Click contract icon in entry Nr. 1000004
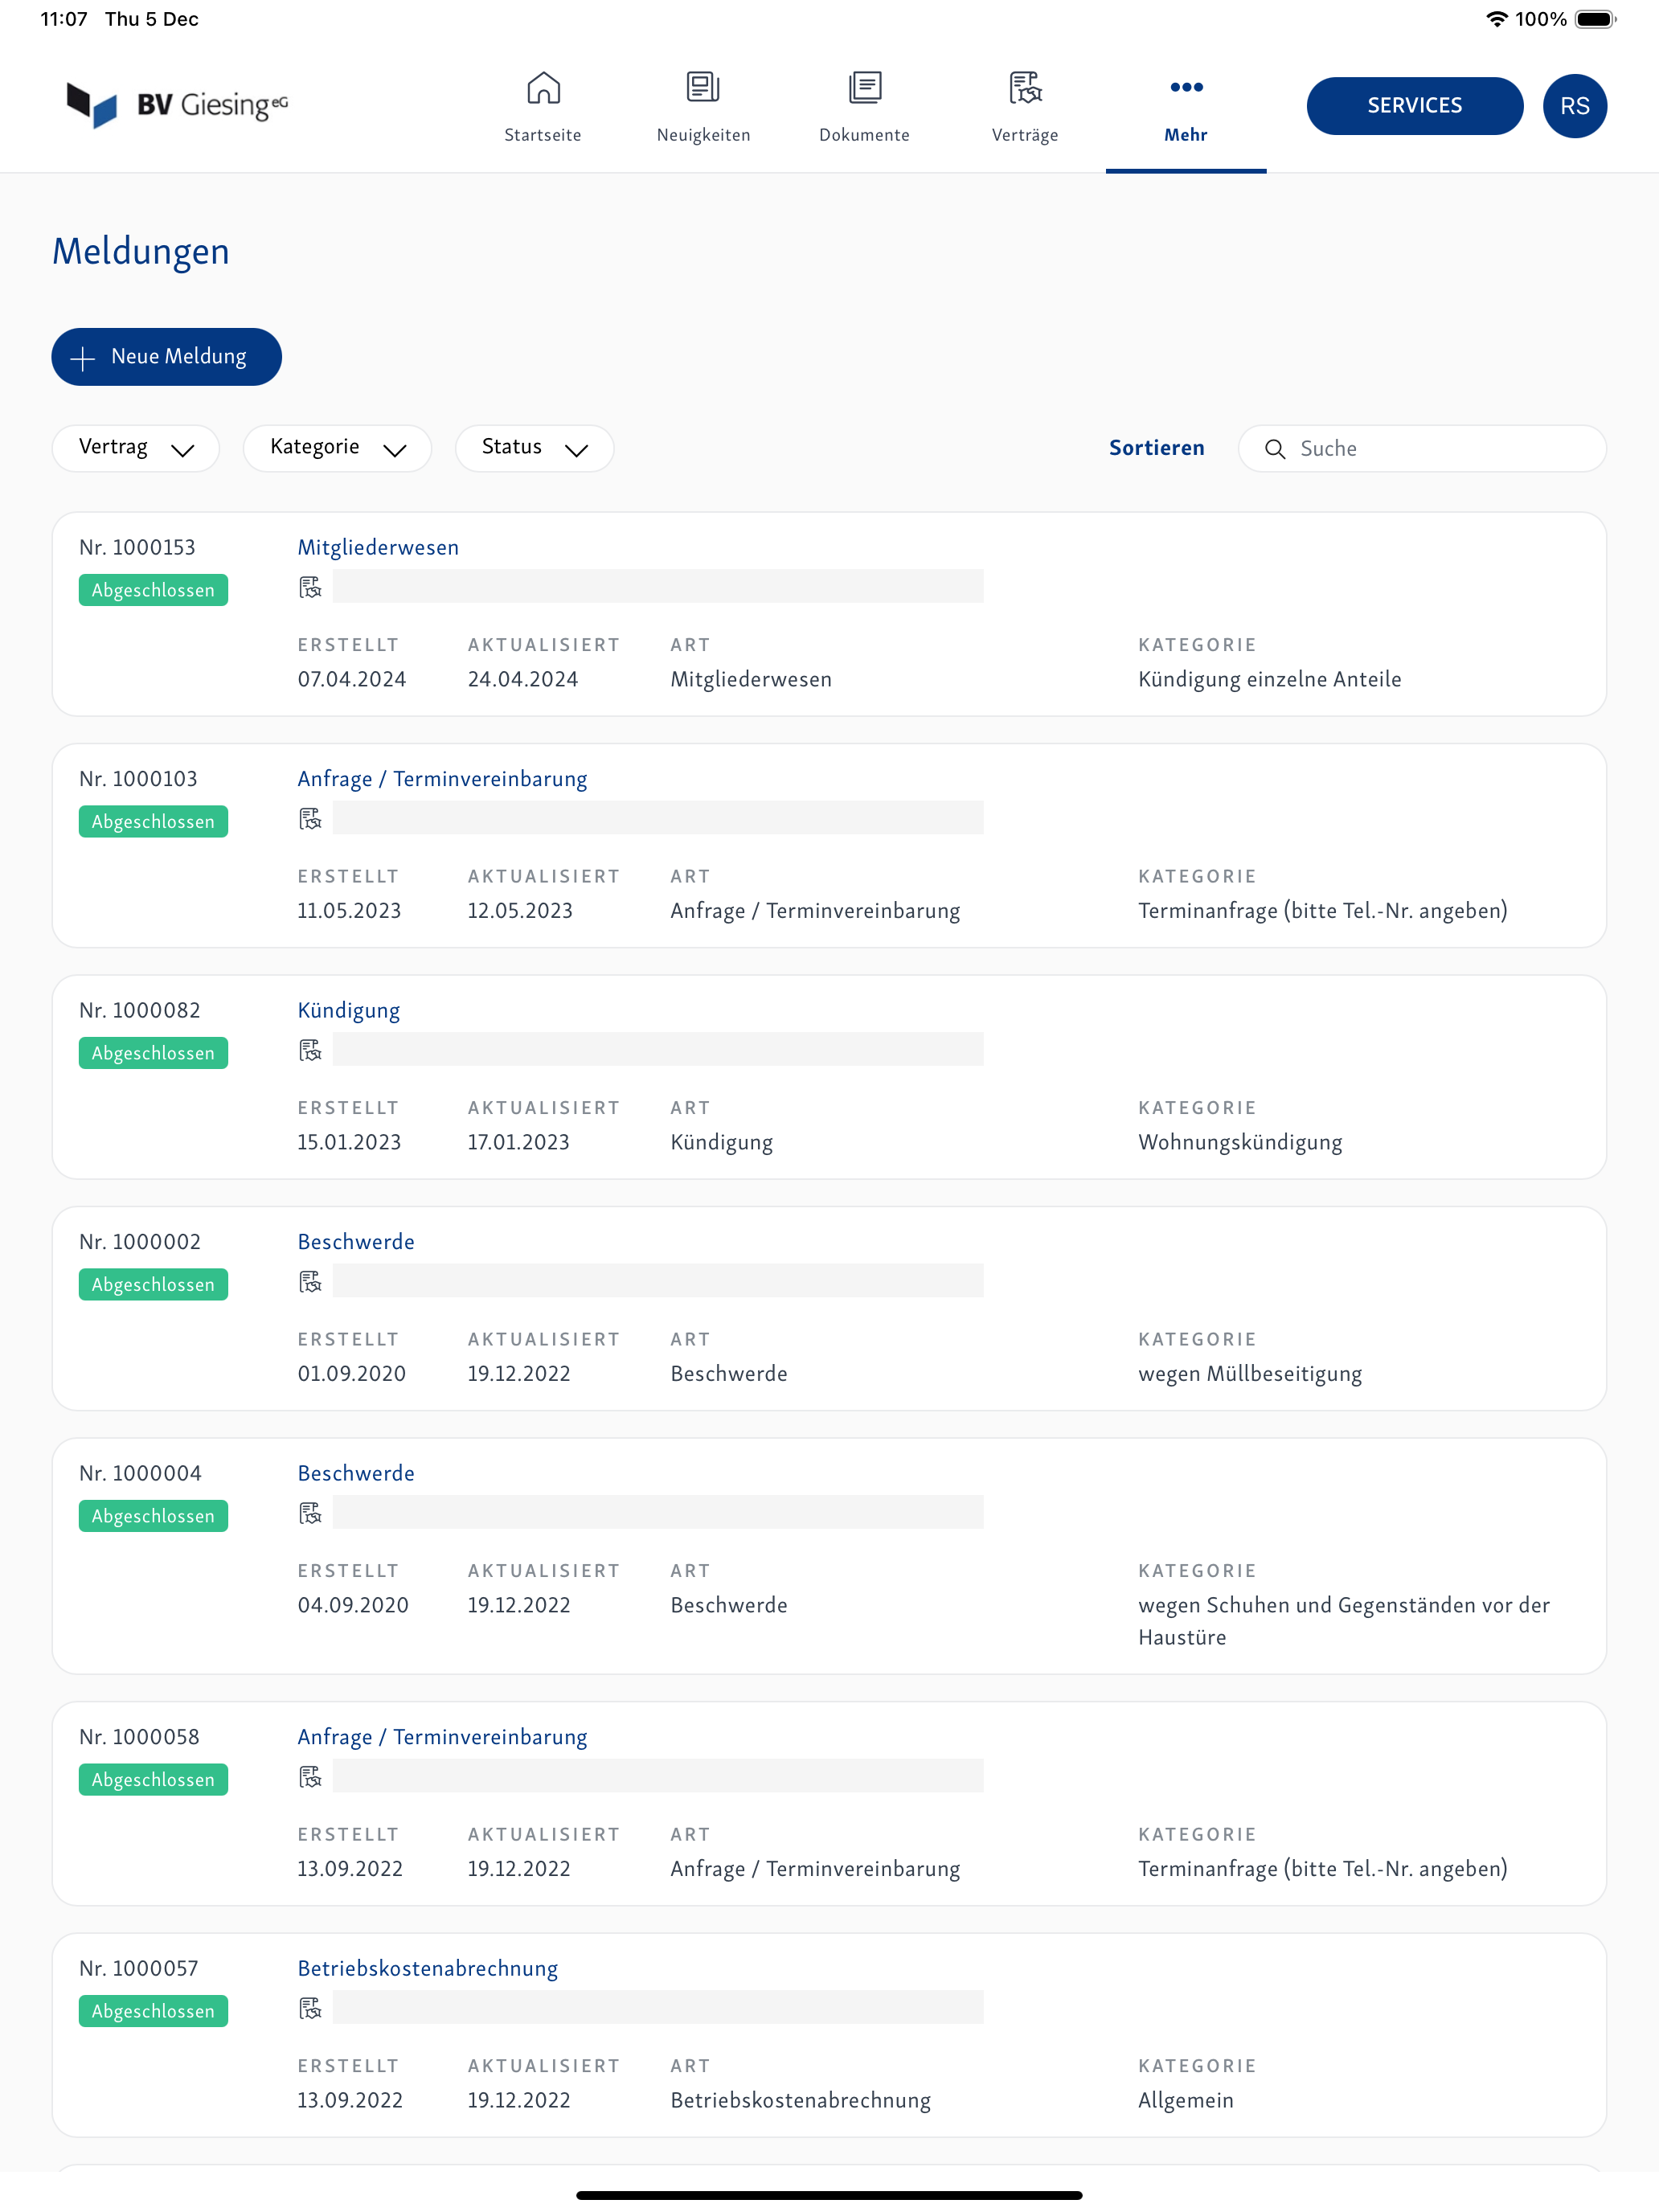Image resolution: width=1659 pixels, height=2212 pixels. pyautogui.click(x=310, y=1513)
